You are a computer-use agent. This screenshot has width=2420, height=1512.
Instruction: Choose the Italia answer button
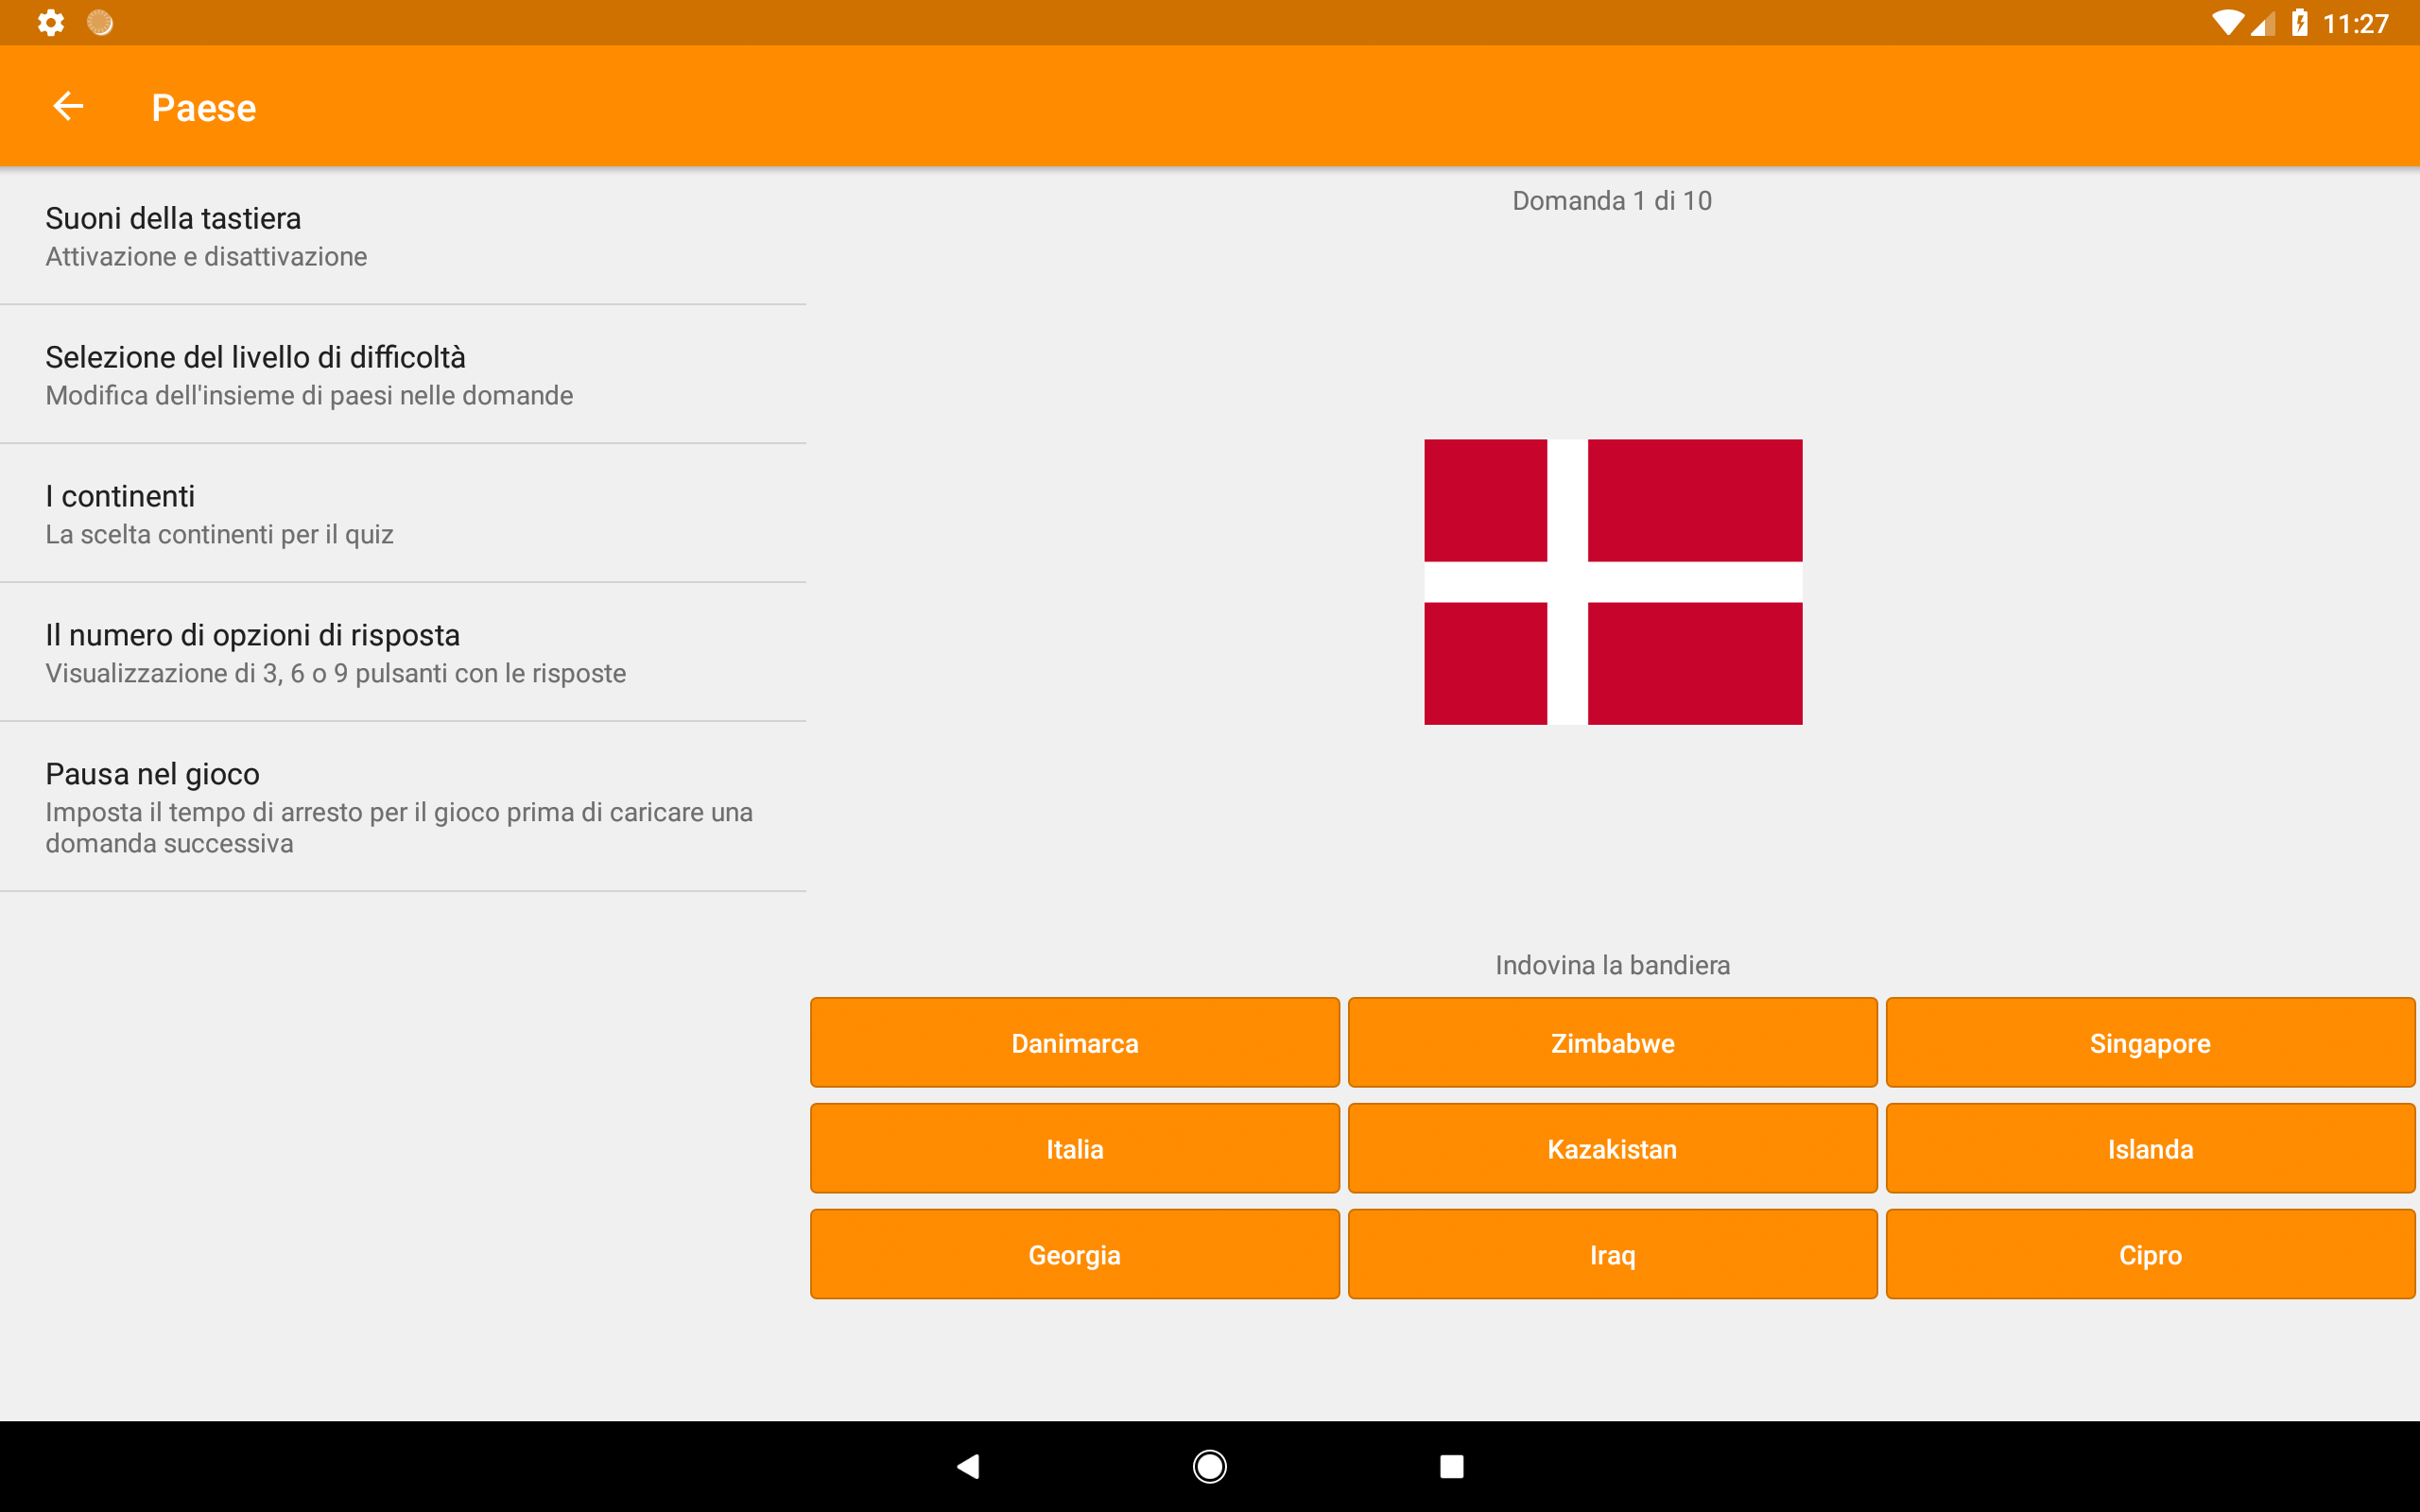pyautogui.click(x=1075, y=1149)
